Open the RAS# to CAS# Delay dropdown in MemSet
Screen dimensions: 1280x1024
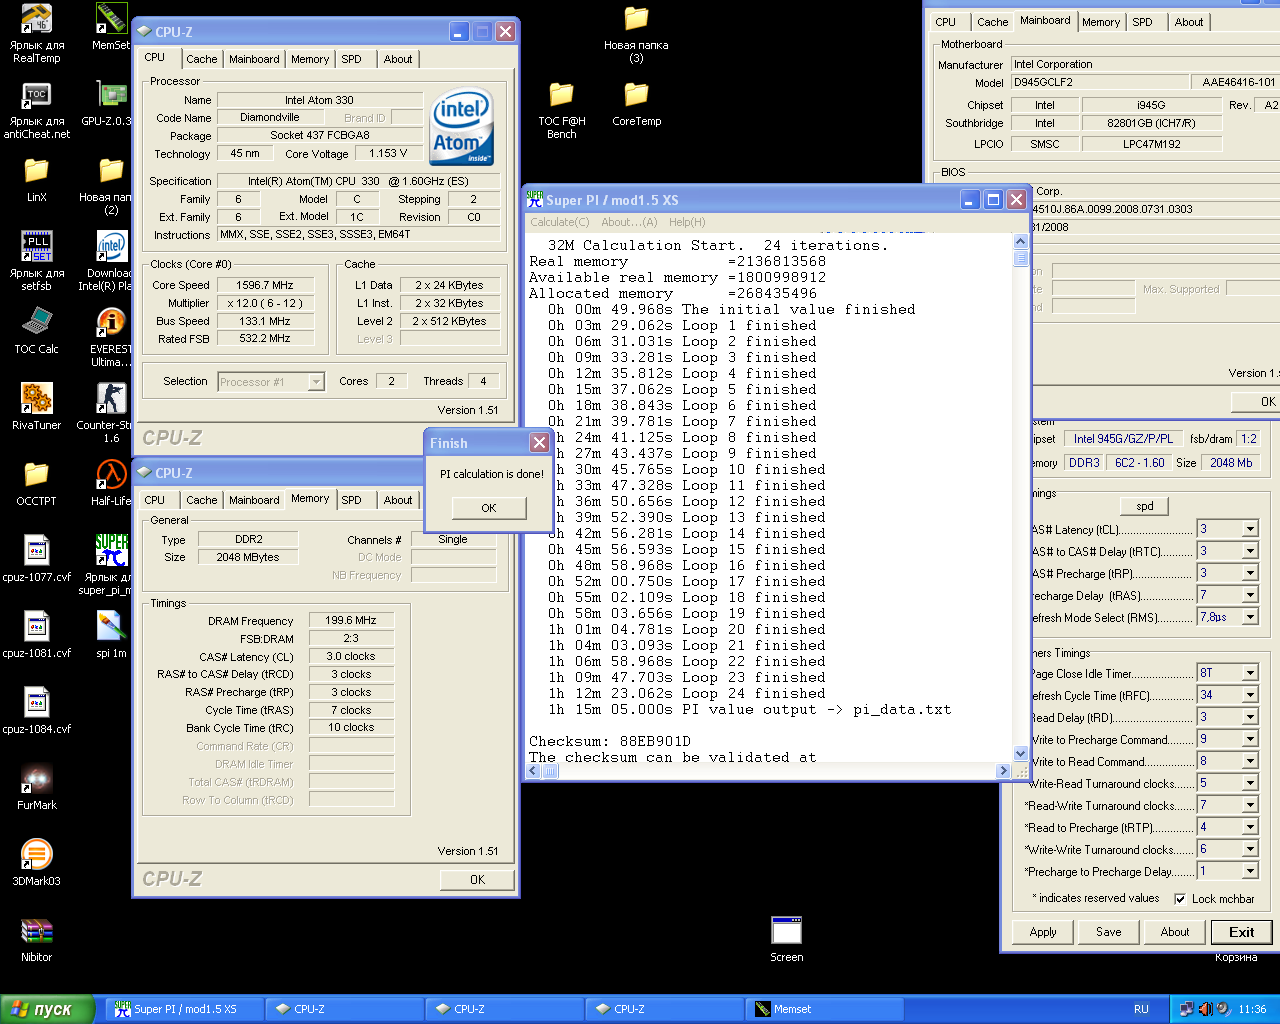tap(1250, 551)
